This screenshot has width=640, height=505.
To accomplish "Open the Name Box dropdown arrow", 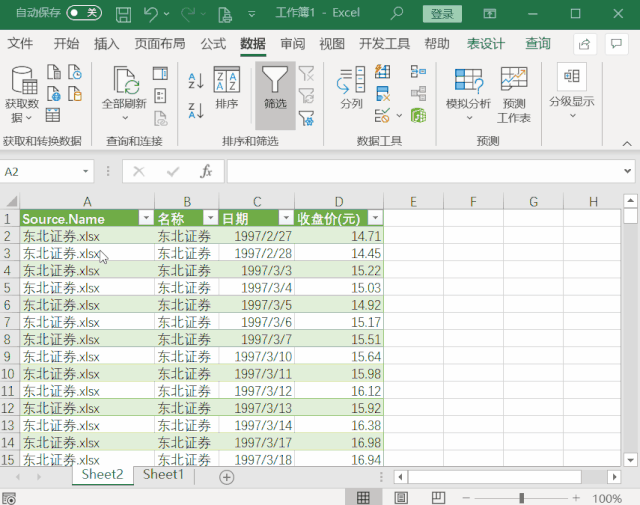I will pos(86,171).
